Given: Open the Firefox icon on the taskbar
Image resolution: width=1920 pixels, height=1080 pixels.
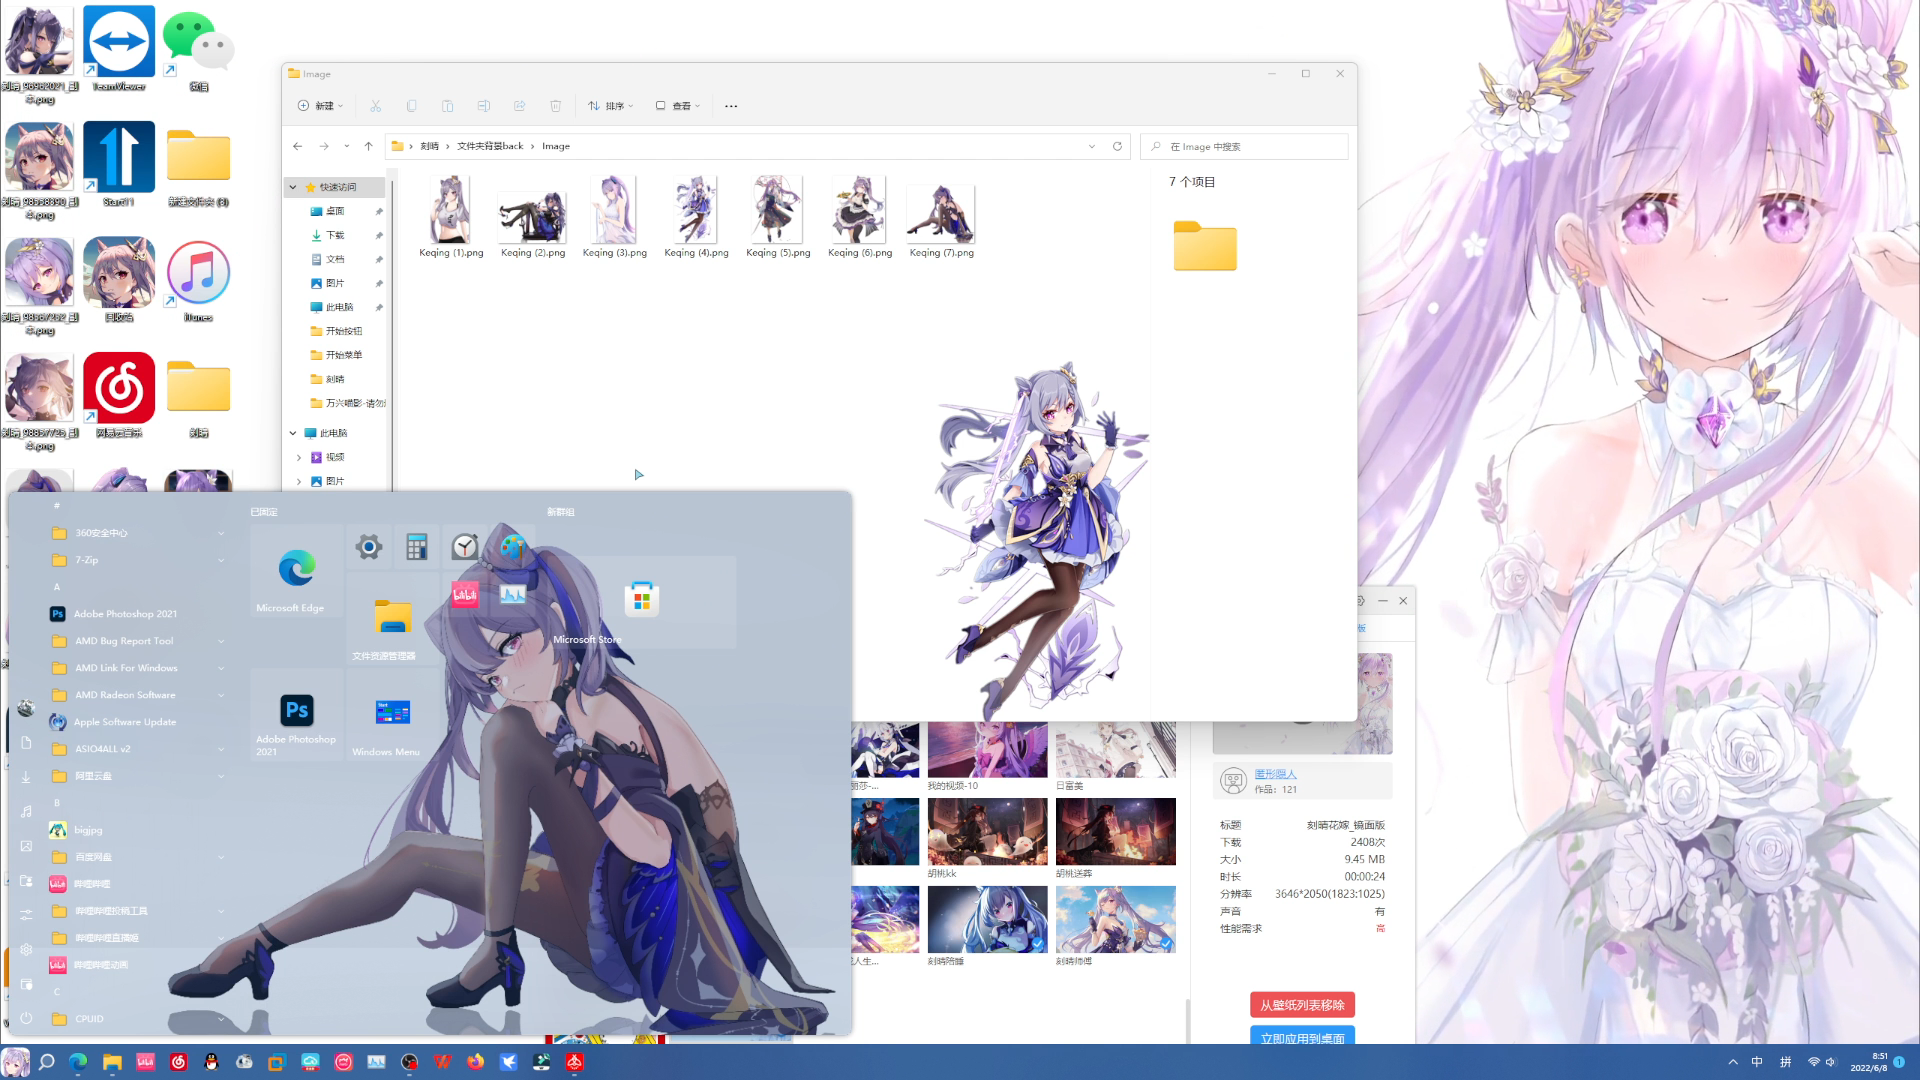Looking at the screenshot, I should click(475, 1062).
